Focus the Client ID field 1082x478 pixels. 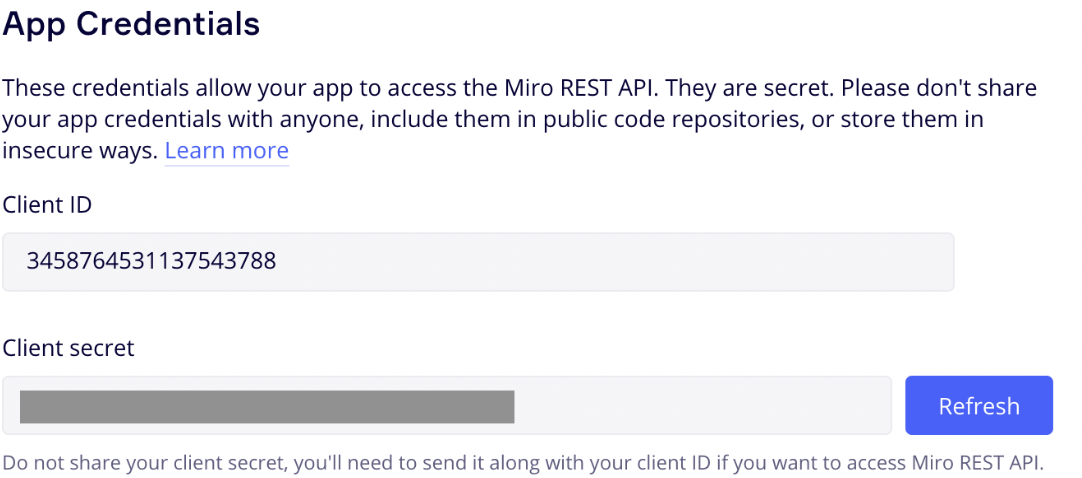click(478, 262)
